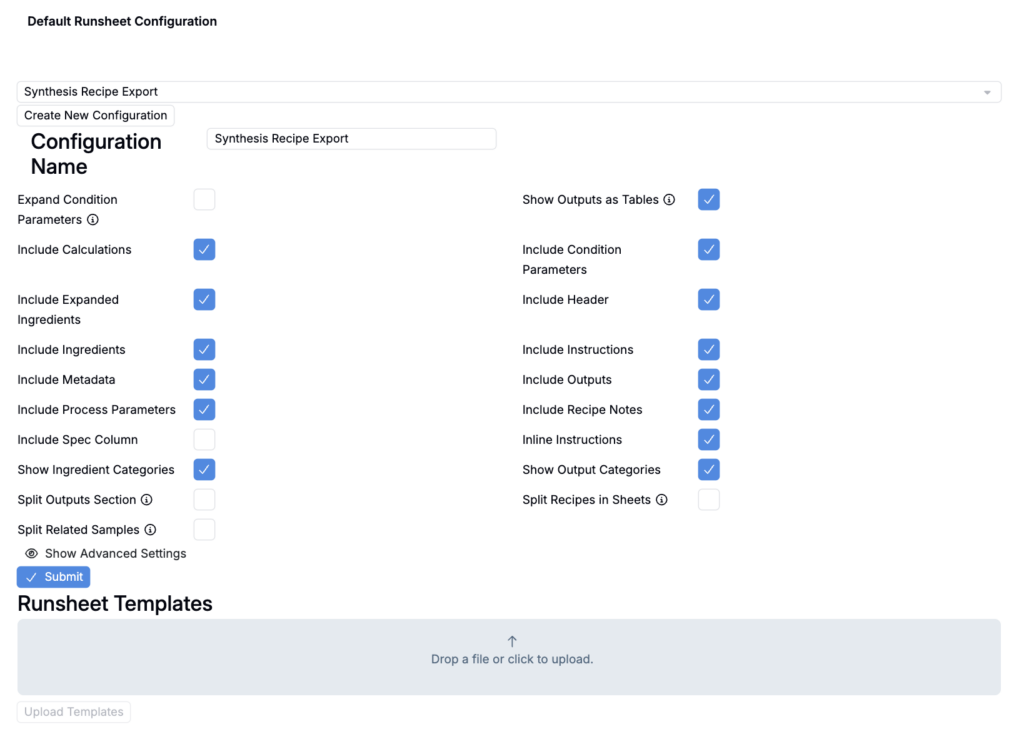Enable the Include Spec Column checkbox
The image size is (1024, 744).
pos(204,440)
